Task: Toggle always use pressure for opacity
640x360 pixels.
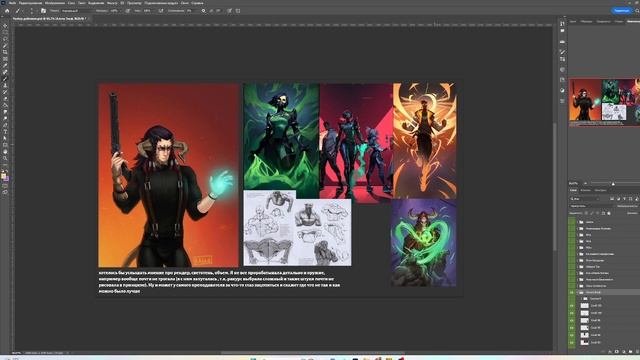Action: 127,11
